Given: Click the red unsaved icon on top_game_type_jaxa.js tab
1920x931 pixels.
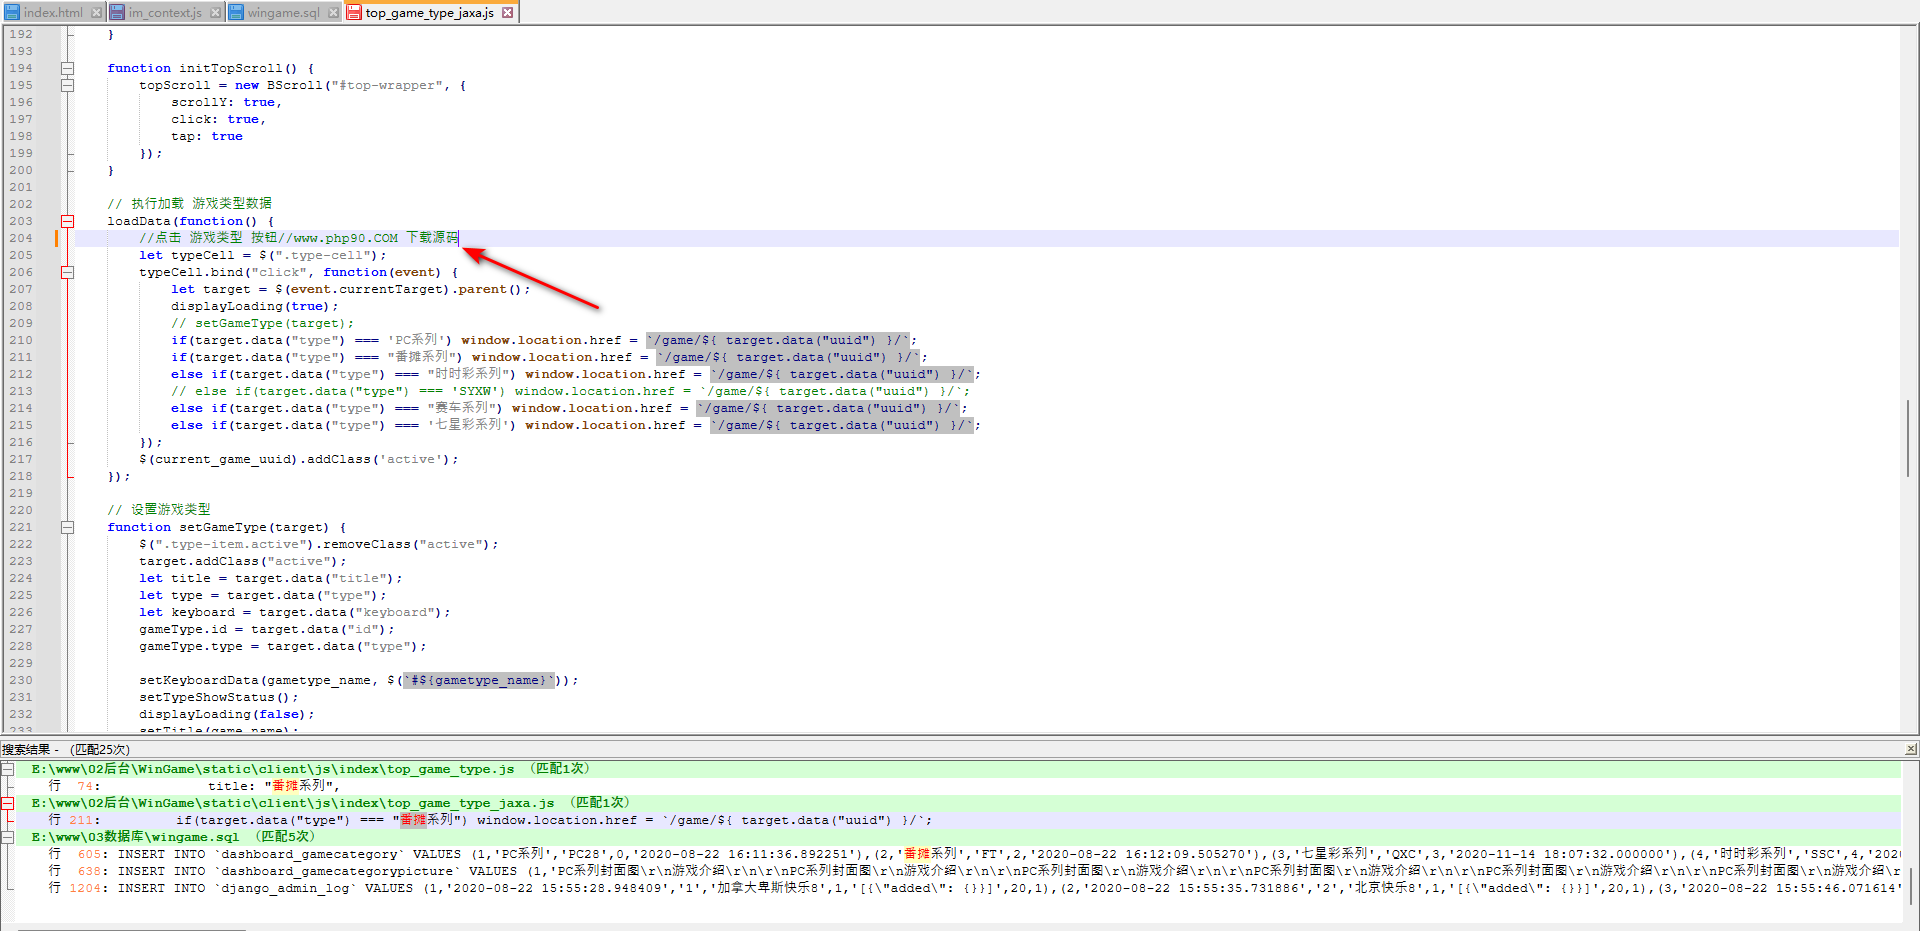Looking at the screenshot, I should pyautogui.click(x=354, y=13).
